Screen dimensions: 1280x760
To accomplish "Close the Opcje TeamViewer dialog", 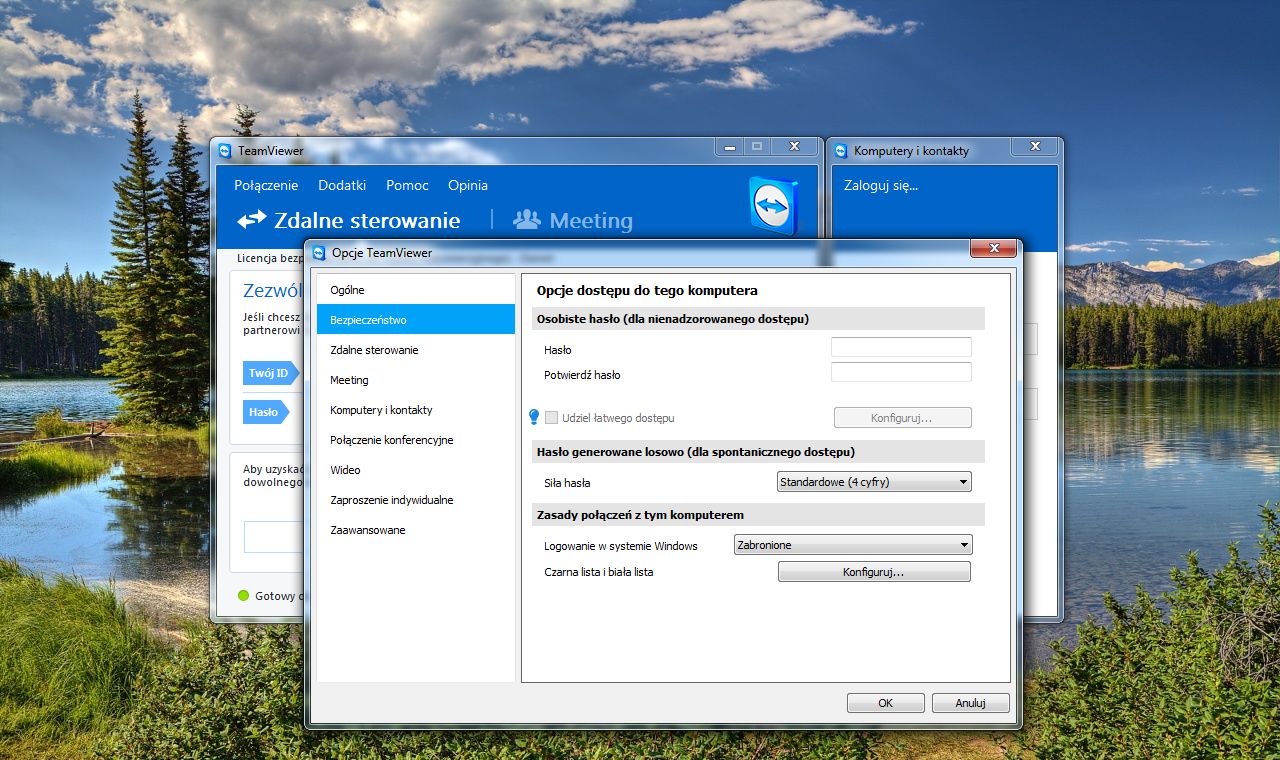I will 993,249.
